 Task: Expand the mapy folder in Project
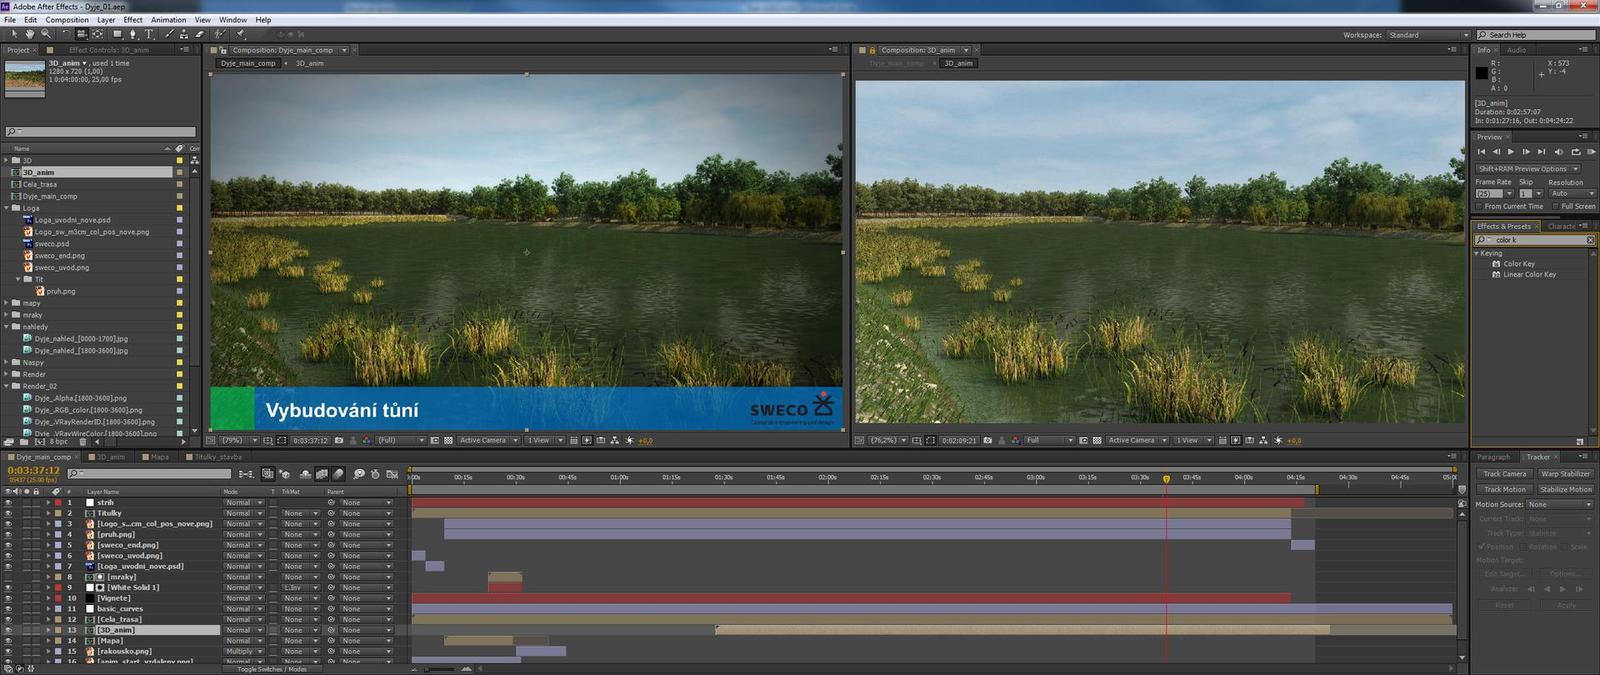(x=6, y=303)
